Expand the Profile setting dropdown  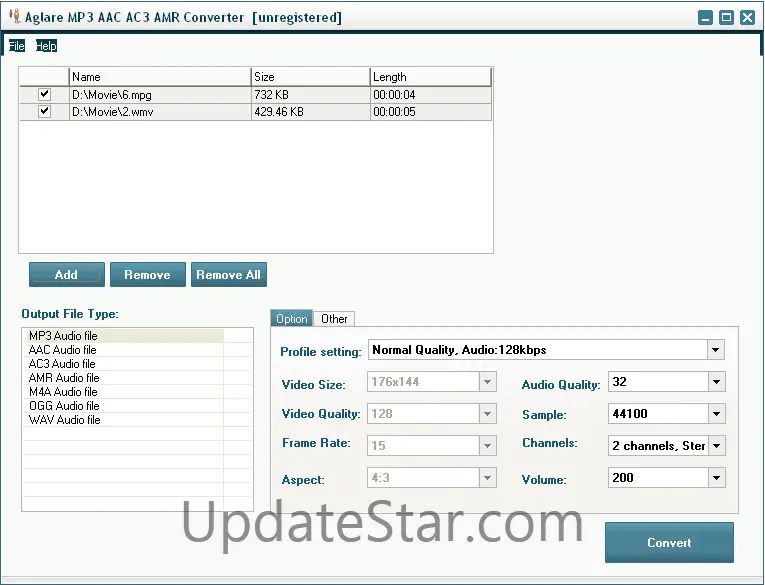(715, 350)
